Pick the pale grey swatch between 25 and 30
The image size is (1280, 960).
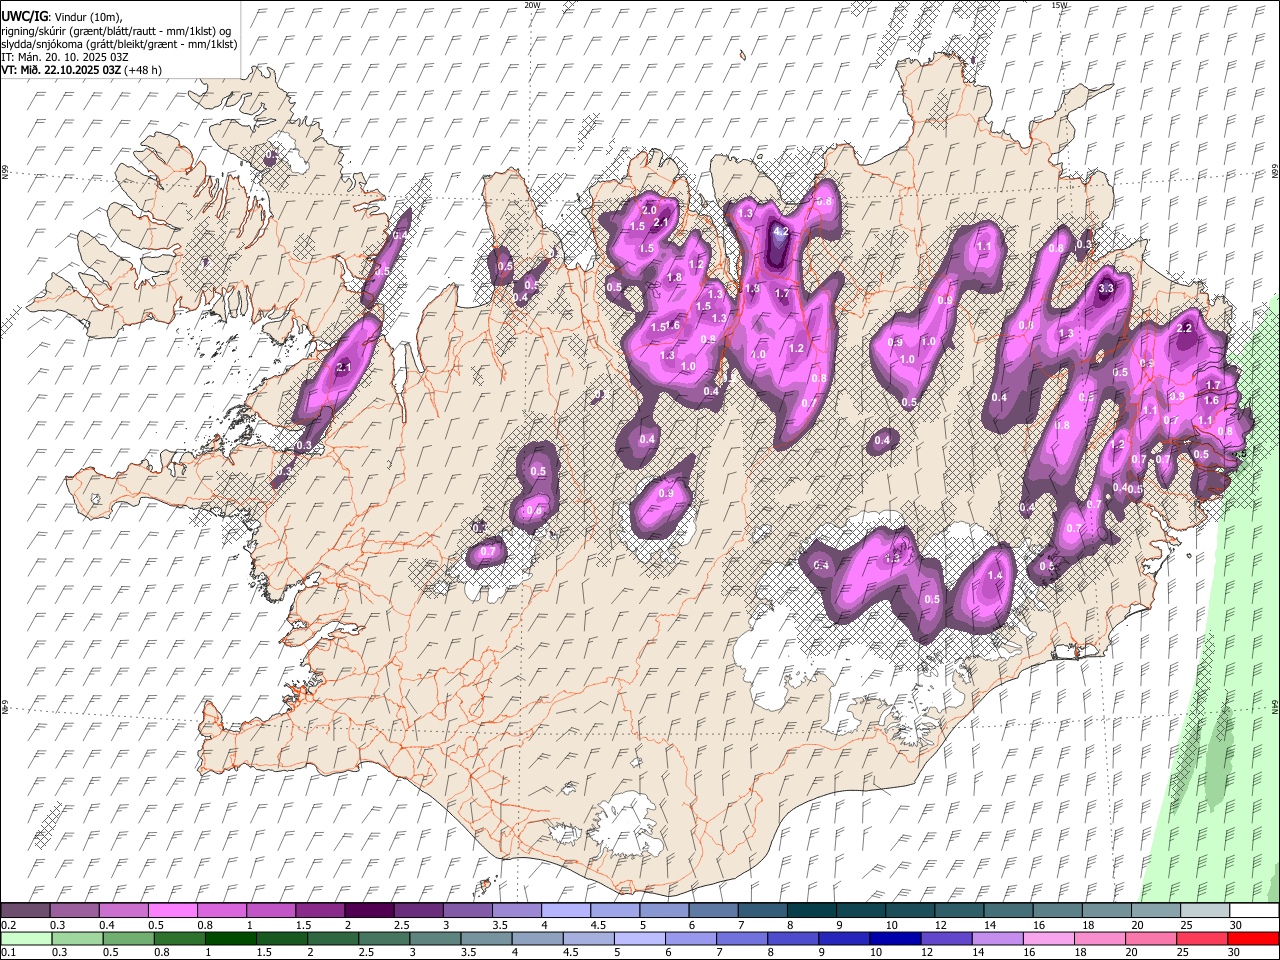click(x=1204, y=911)
